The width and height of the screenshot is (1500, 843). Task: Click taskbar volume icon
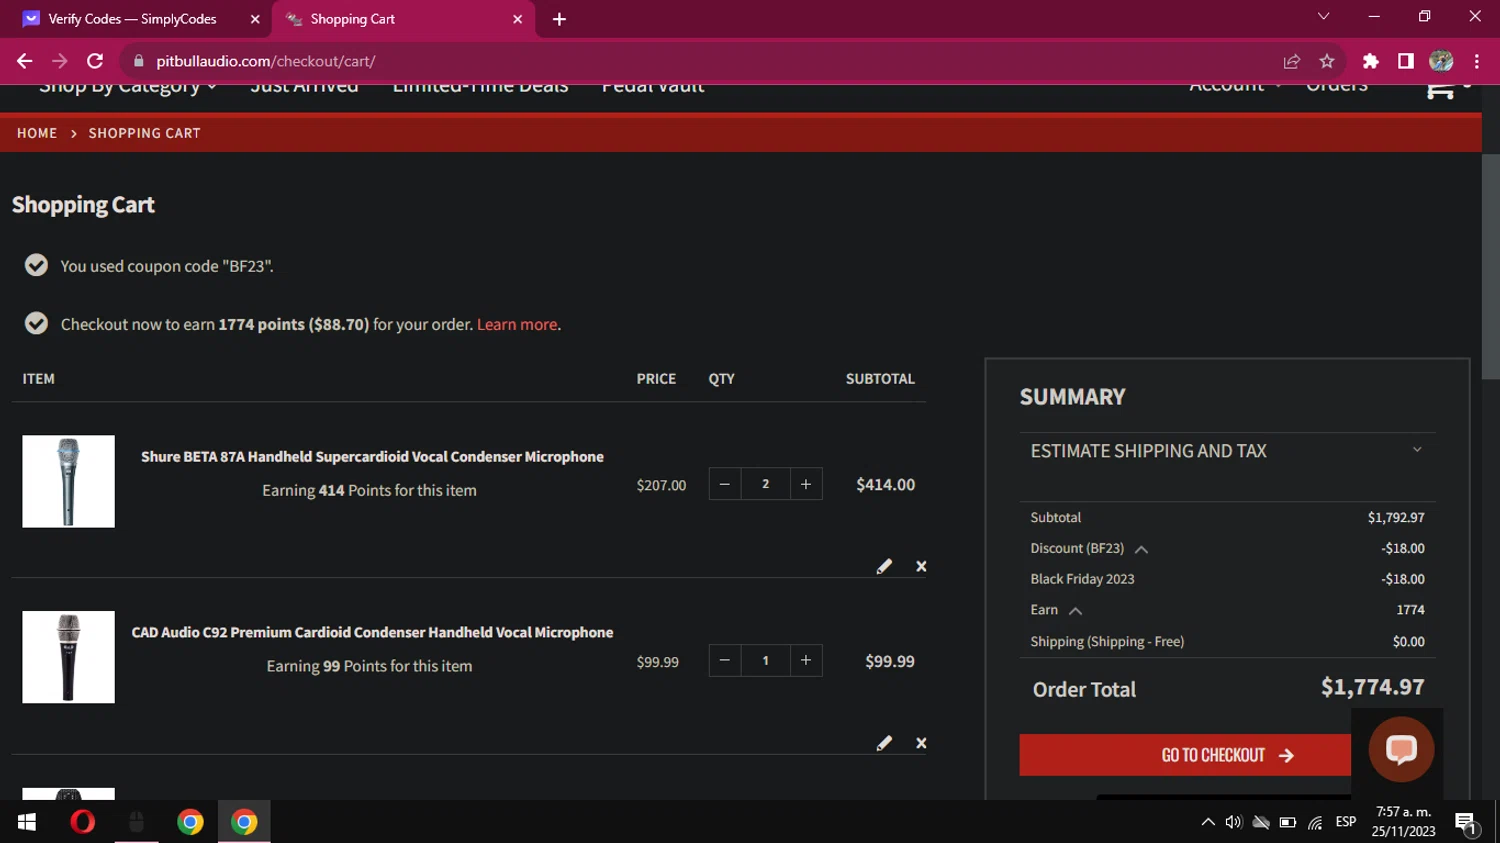click(1234, 822)
